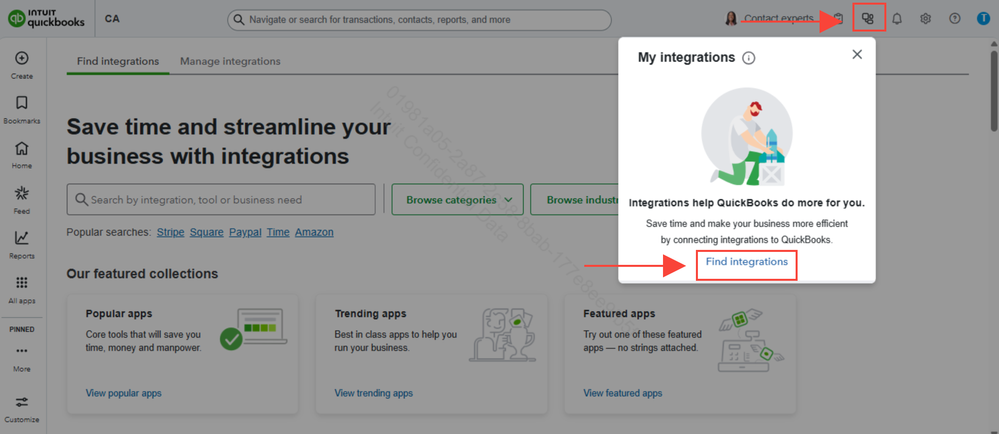The height and width of the screenshot is (434, 999).
Task: Open All apps grid icon
Action: (x=22, y=283)
